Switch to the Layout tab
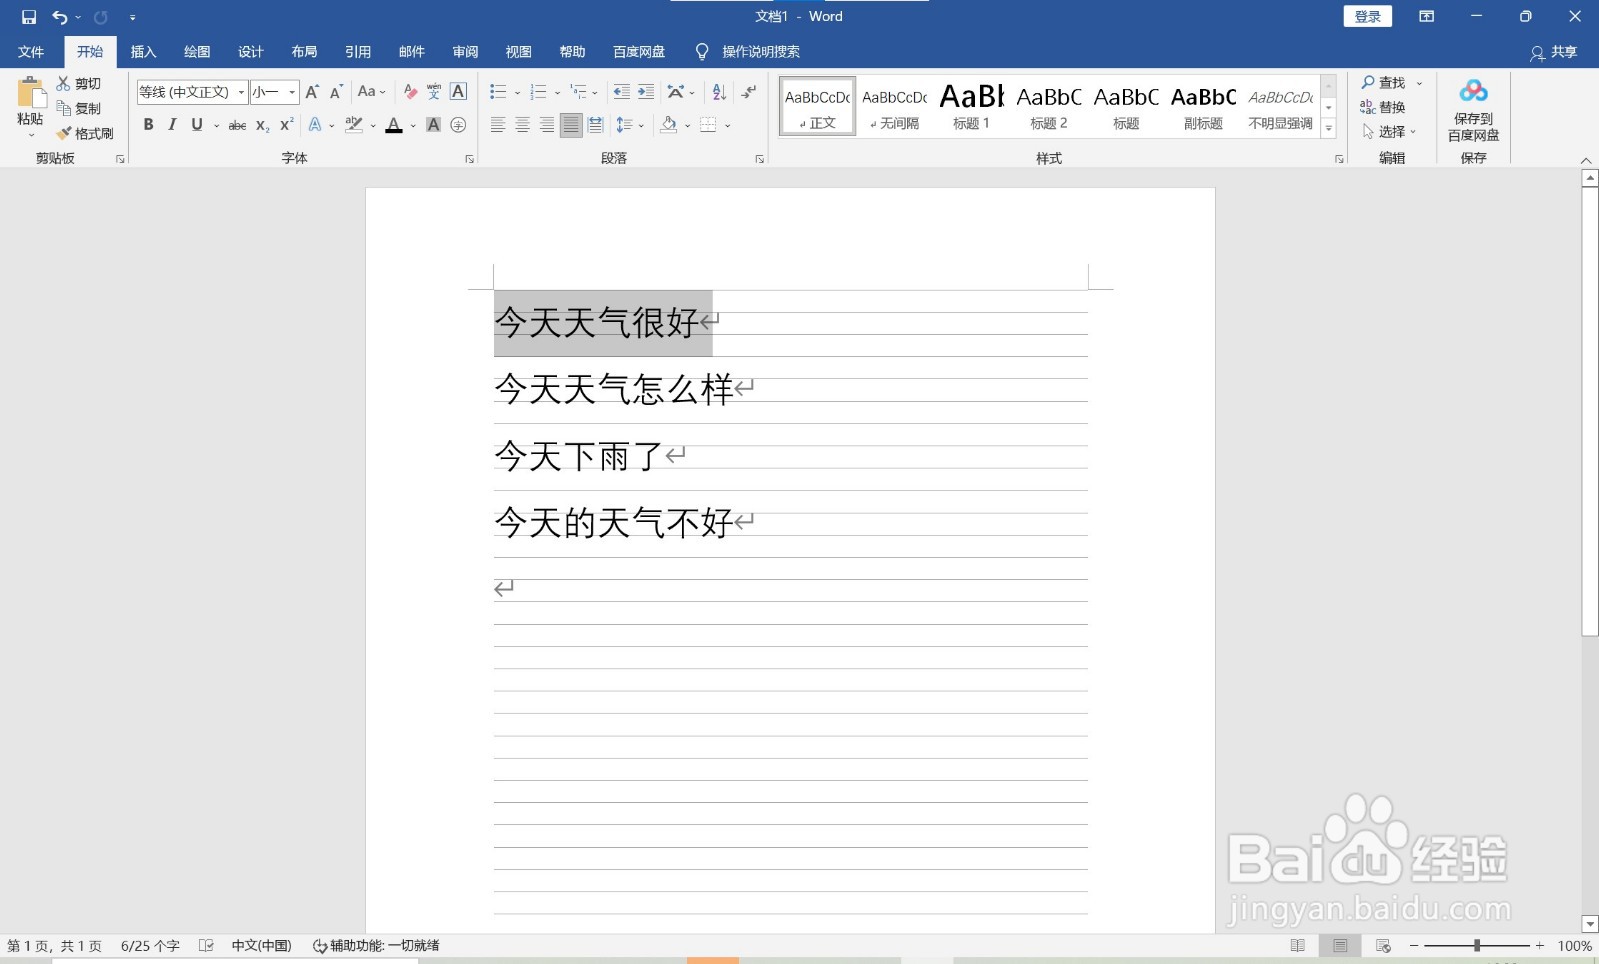 [x=304, y=52]
